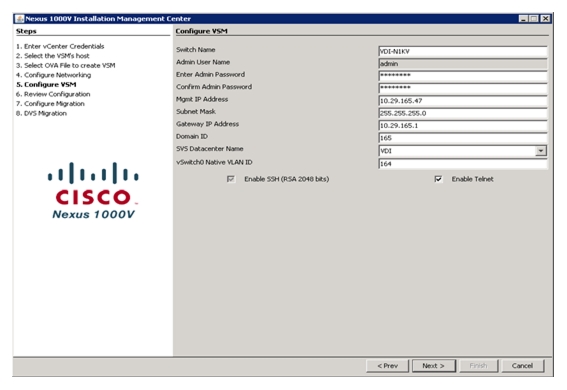This screenshot has width=567, height=390.
Task: Toggle Enable SSH (RSA 2048 bits) checkbox
Action: [x=231, y=179]
